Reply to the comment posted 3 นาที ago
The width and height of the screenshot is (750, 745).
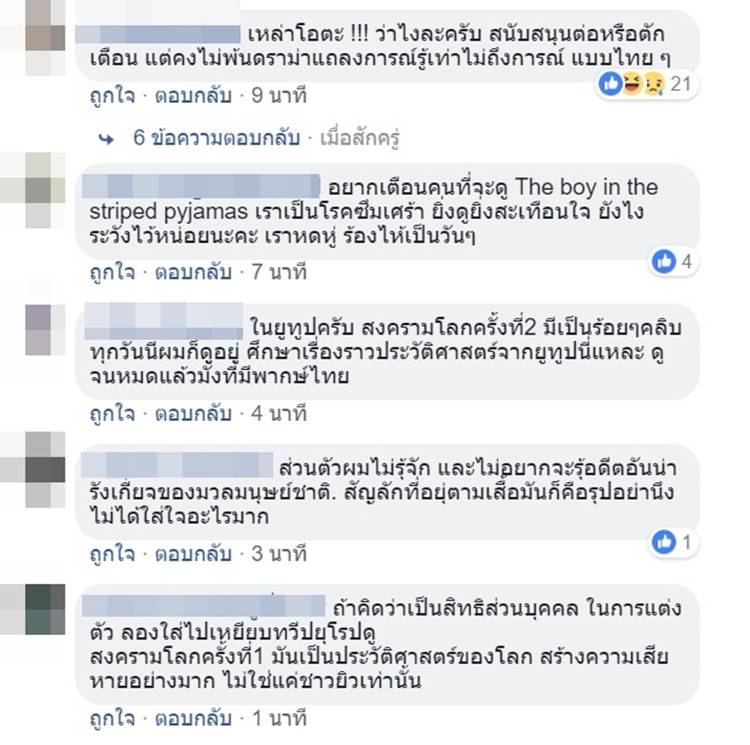tap(193, 554)
